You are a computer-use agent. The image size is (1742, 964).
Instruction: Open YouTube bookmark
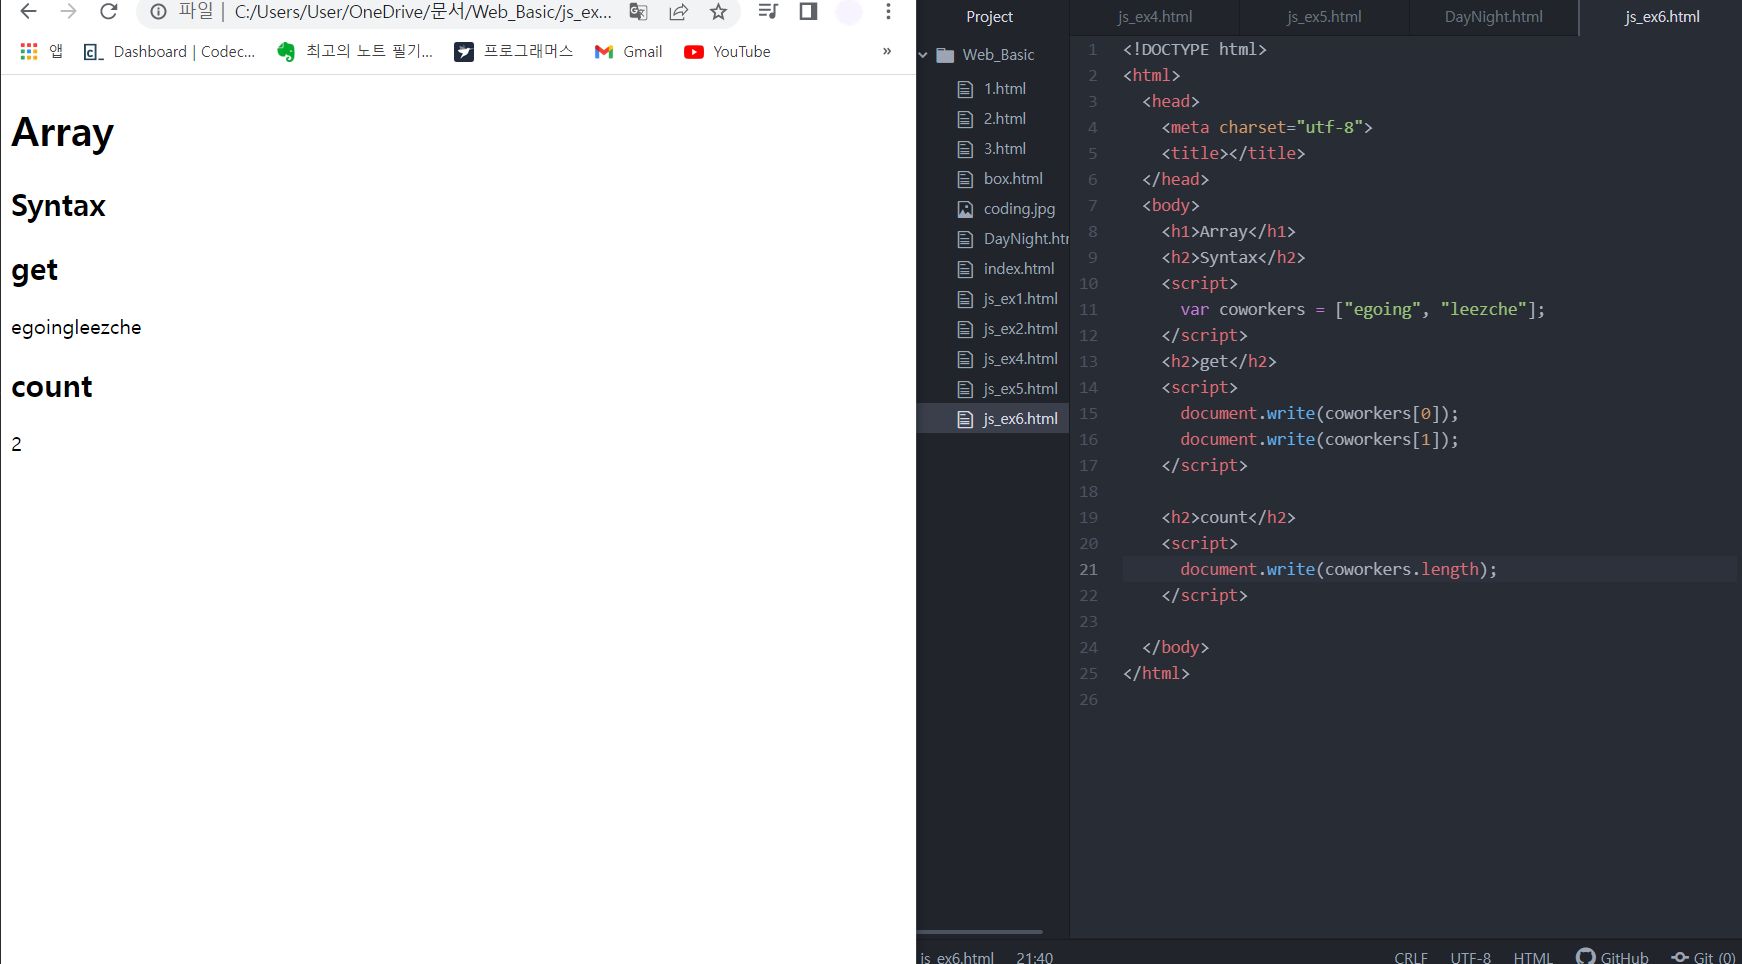click(727, 51)
